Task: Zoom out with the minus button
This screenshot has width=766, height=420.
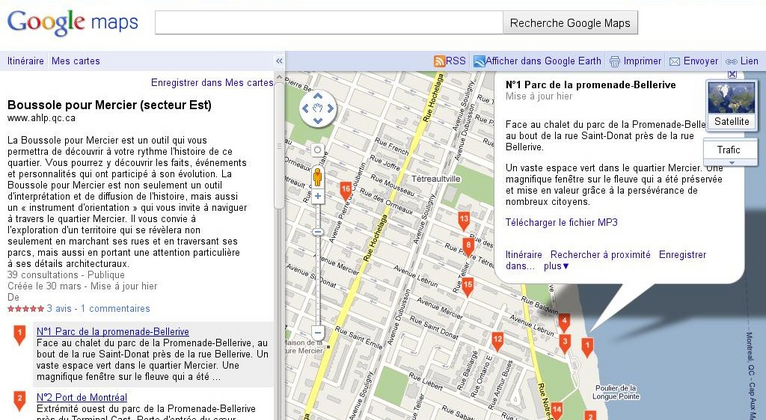Action: [318, 334]
